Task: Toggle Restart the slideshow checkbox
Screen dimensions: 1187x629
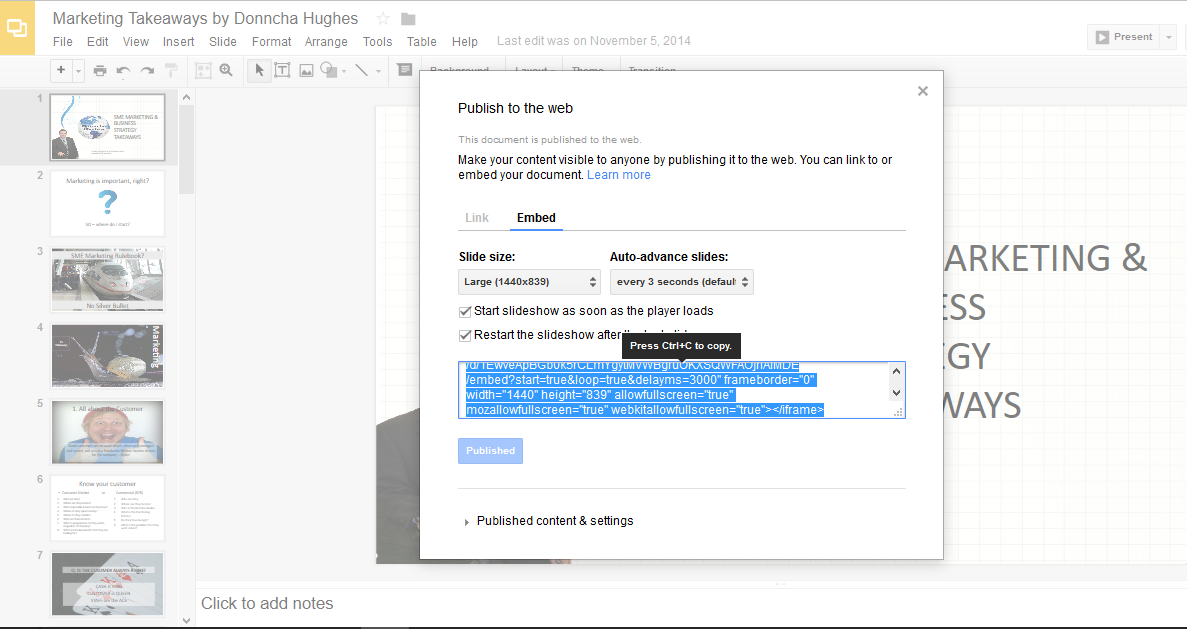Action: click(x=466, y=335)
